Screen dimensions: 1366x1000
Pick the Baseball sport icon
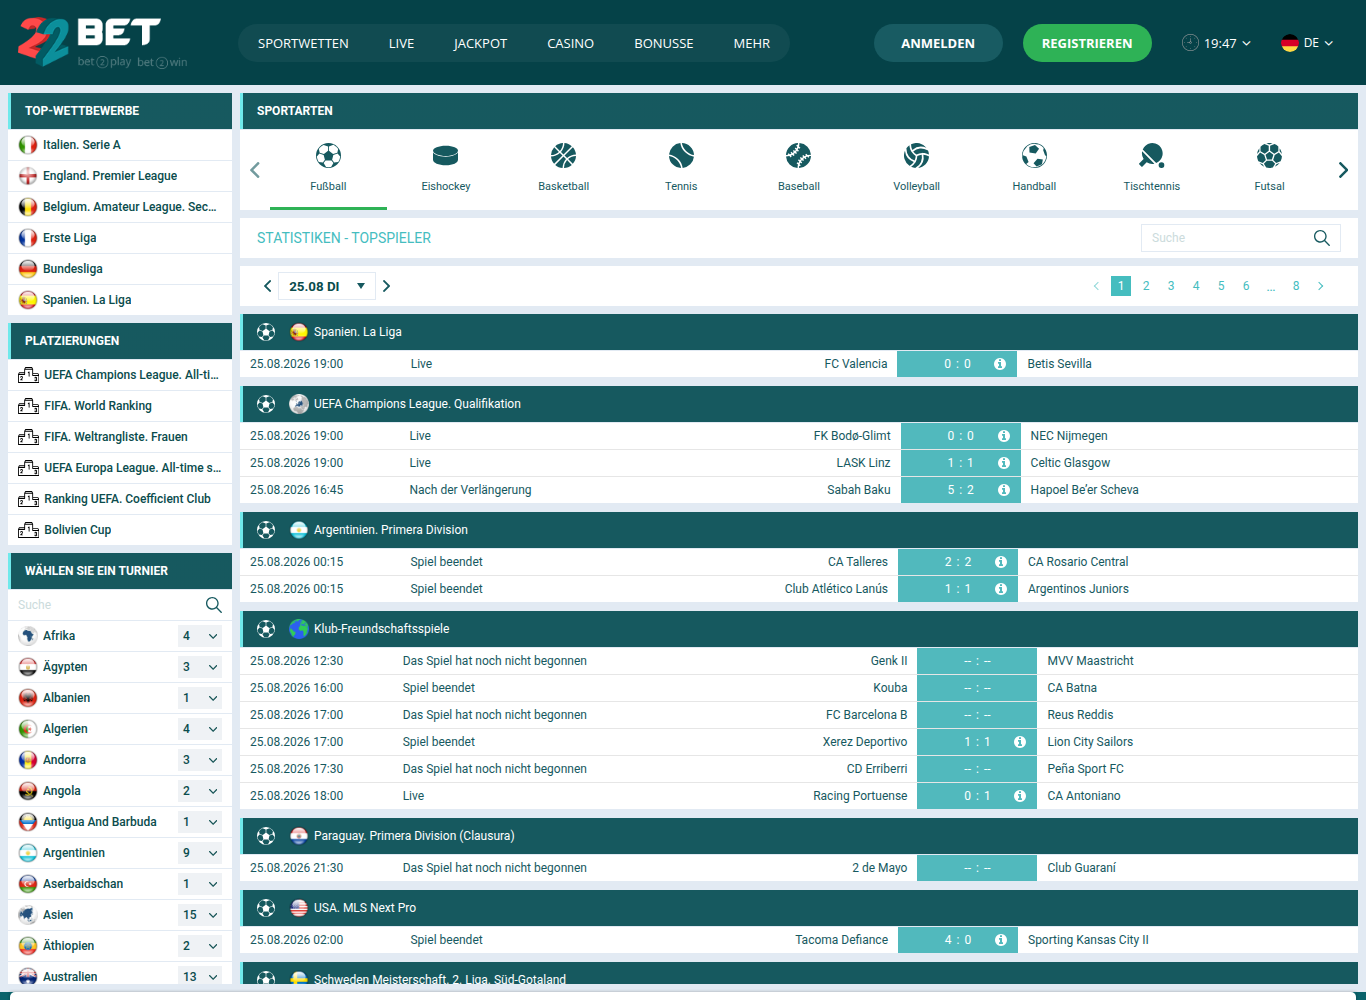799,156
